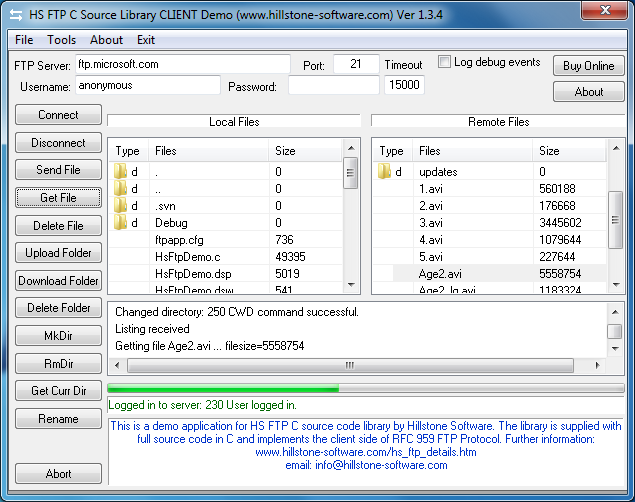
Task: Click the Abort button
Action: [58, 474]
